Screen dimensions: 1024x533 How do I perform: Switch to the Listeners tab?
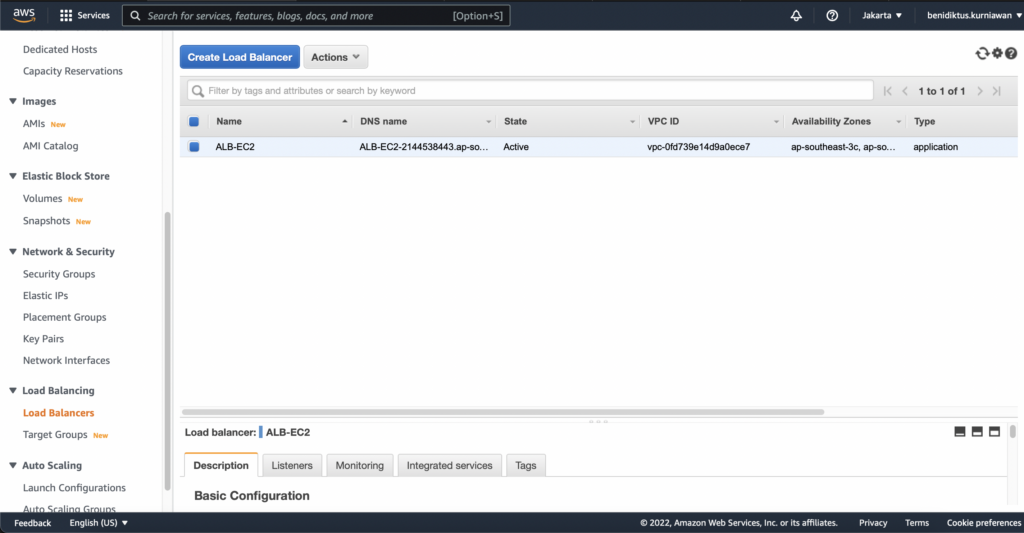pos(292,465)
